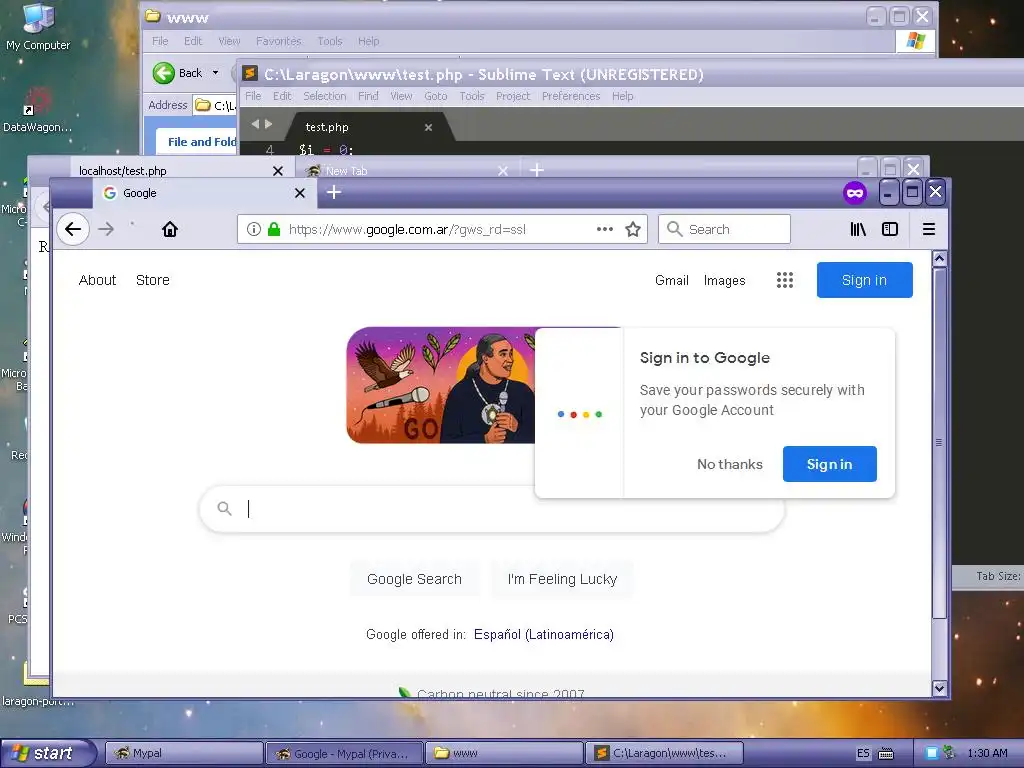Open Project menu in Sublime Text
The width and height of the screenshot is (1024, 768).
pyautogui.click(x=513, y=96)
